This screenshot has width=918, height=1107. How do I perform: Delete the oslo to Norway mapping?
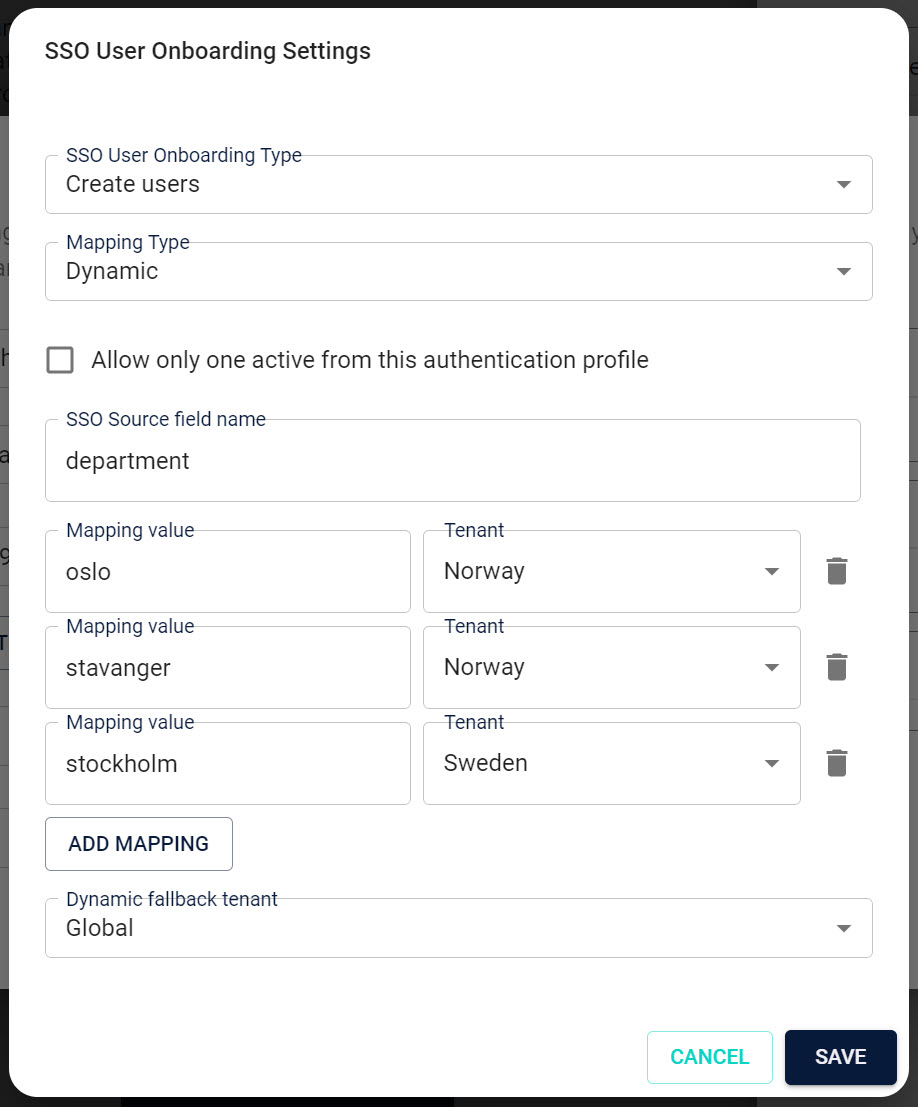836,571
